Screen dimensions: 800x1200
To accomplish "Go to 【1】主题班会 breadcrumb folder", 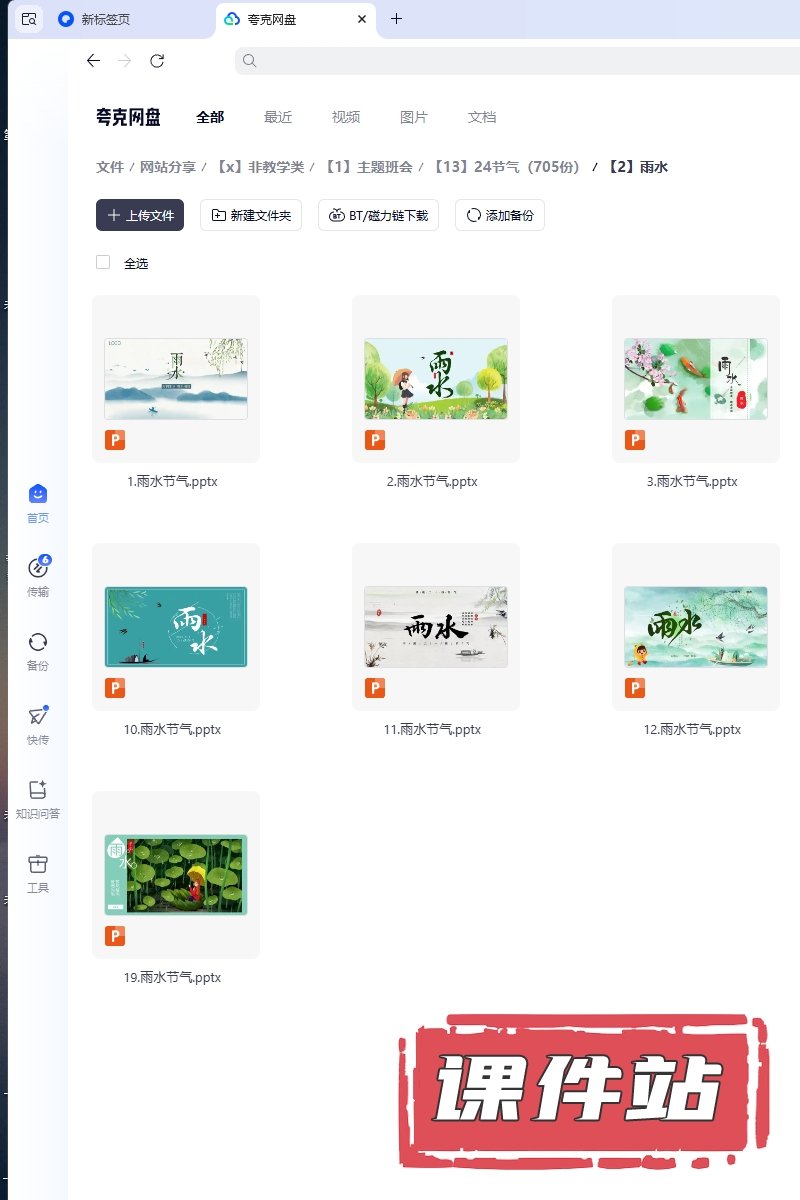I will (x=368, y=167).
